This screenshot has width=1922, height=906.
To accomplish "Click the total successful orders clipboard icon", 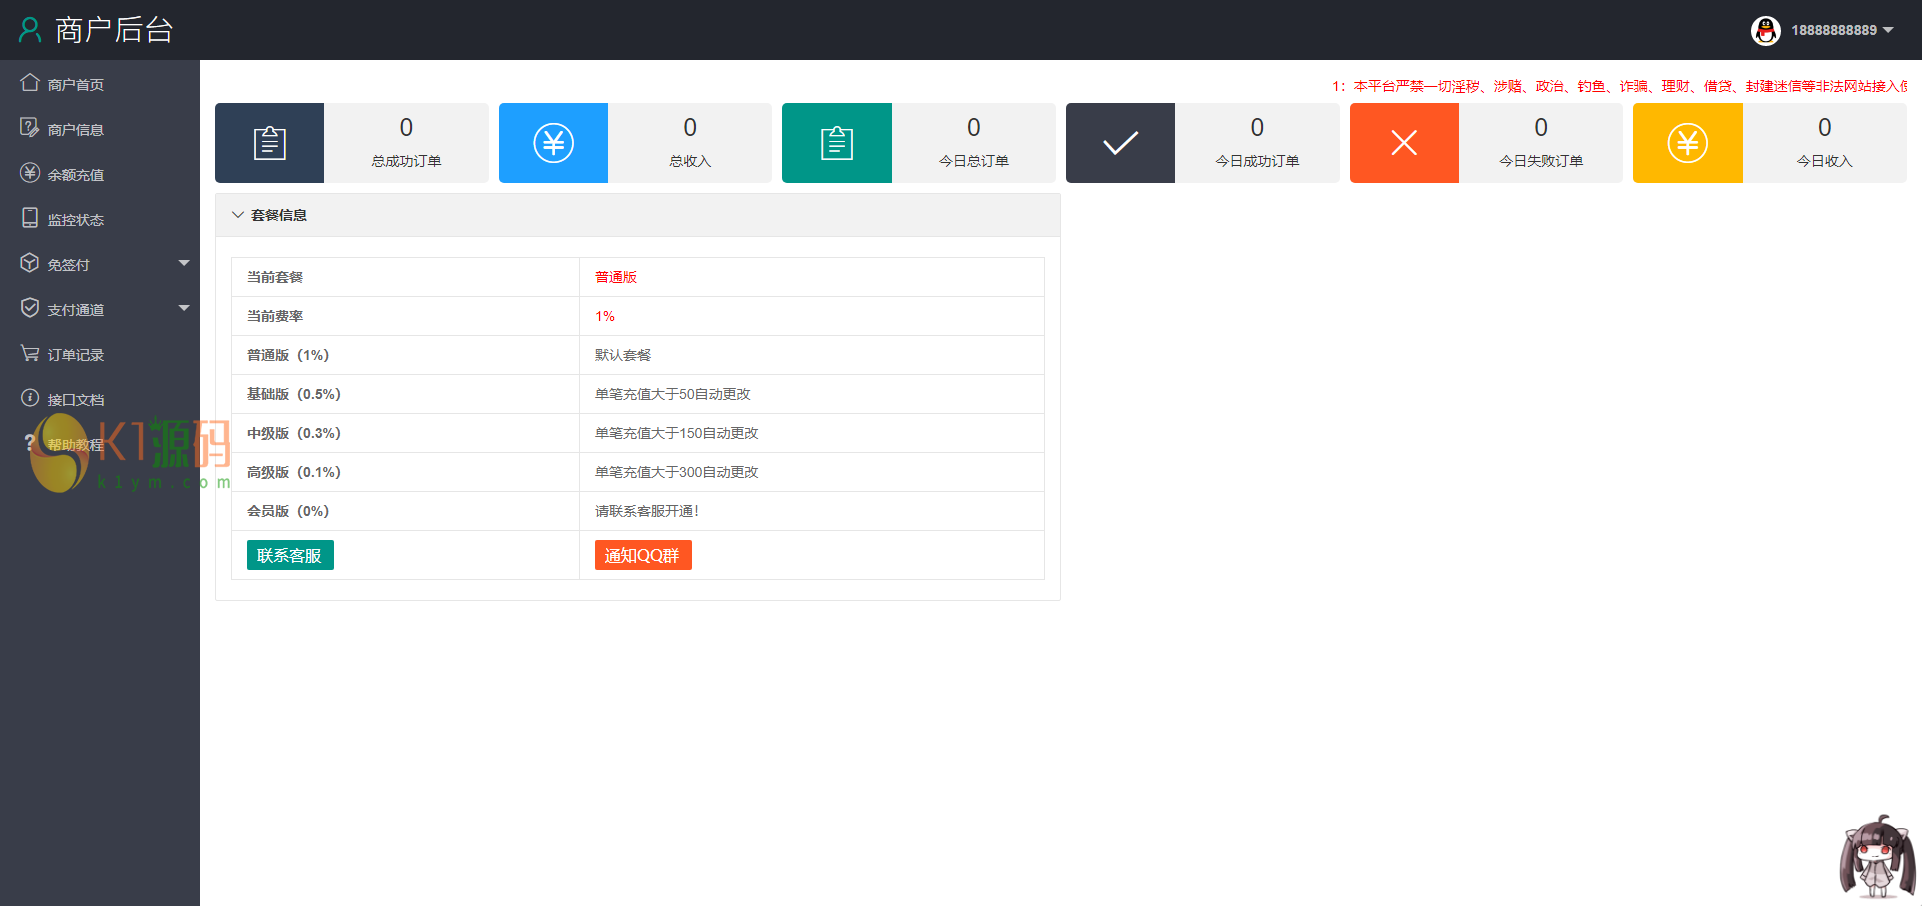I will pos(269,143).
